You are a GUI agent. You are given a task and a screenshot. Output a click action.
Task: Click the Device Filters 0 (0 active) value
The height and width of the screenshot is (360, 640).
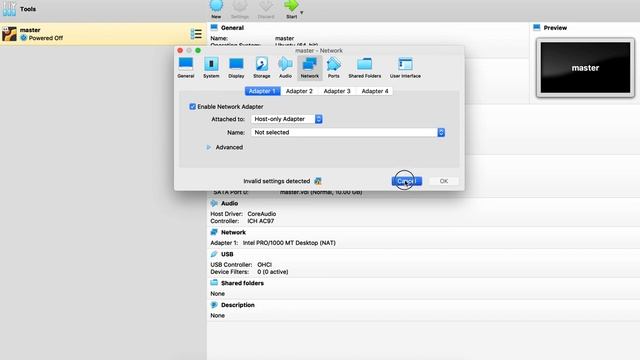(x=273, y=272)
